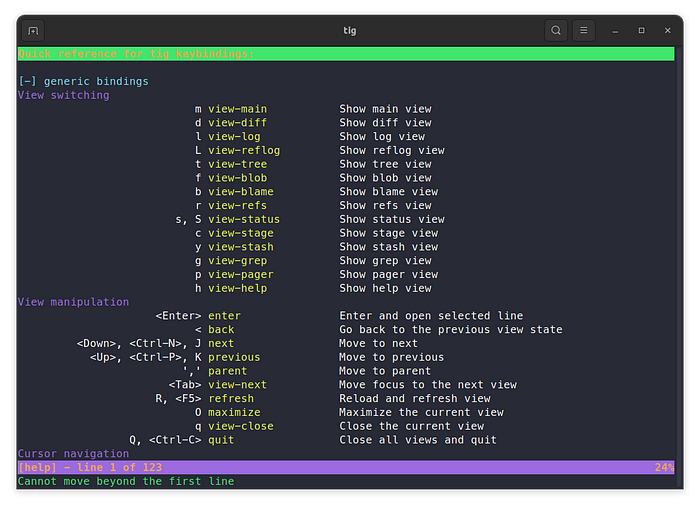Click the 'previous' action name
The height and width of the screenshot is (508, 700).
(234, 357)
